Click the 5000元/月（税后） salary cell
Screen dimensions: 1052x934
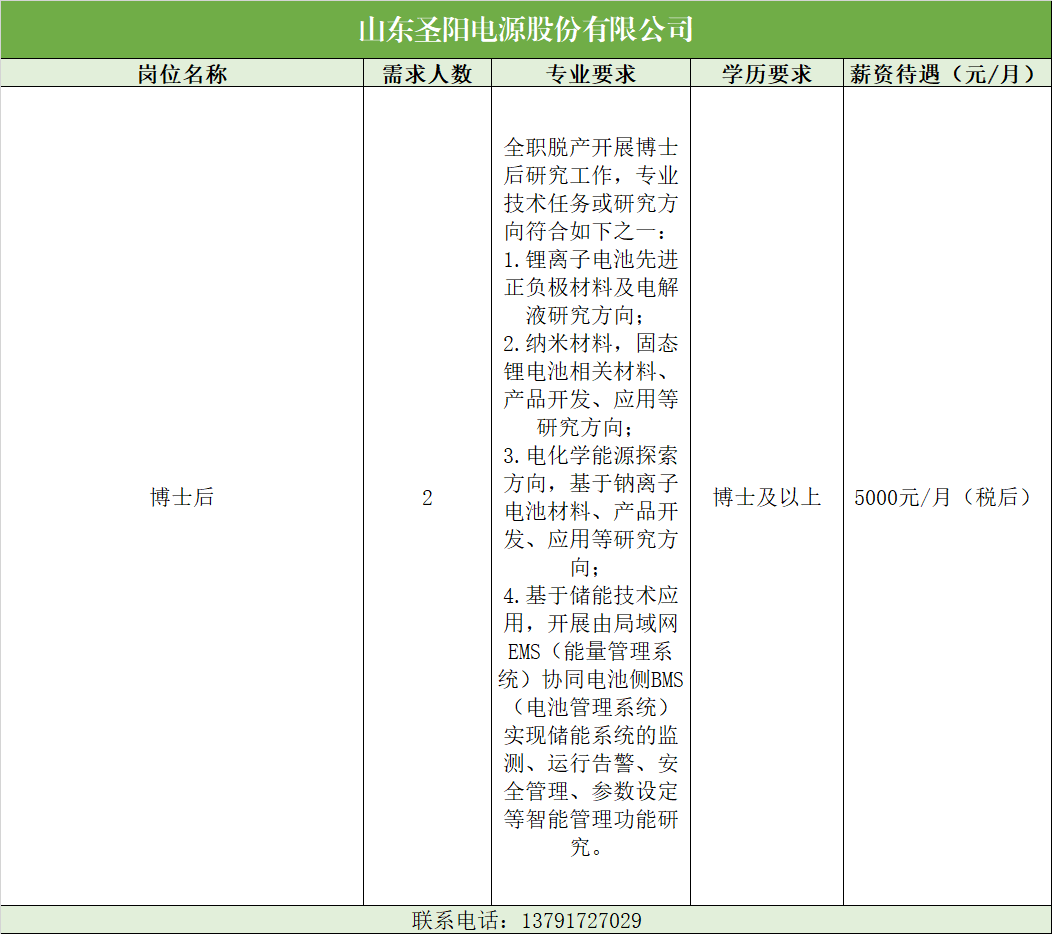point(947,497)
